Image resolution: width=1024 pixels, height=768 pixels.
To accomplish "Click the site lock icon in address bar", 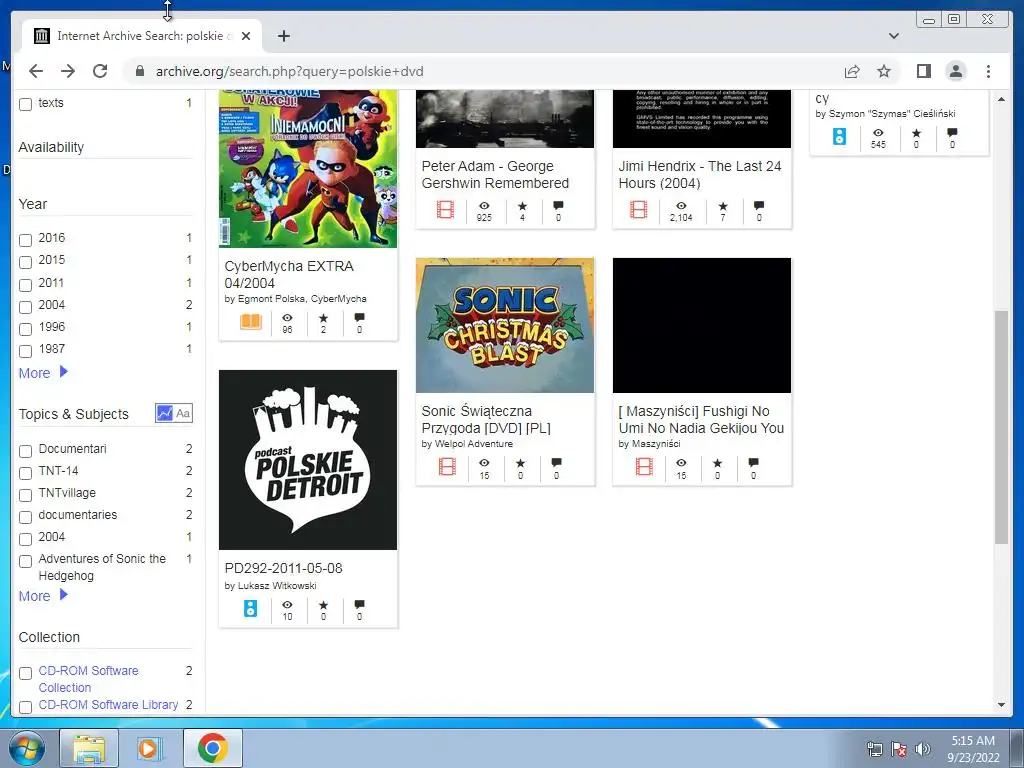I will [140, 71].
